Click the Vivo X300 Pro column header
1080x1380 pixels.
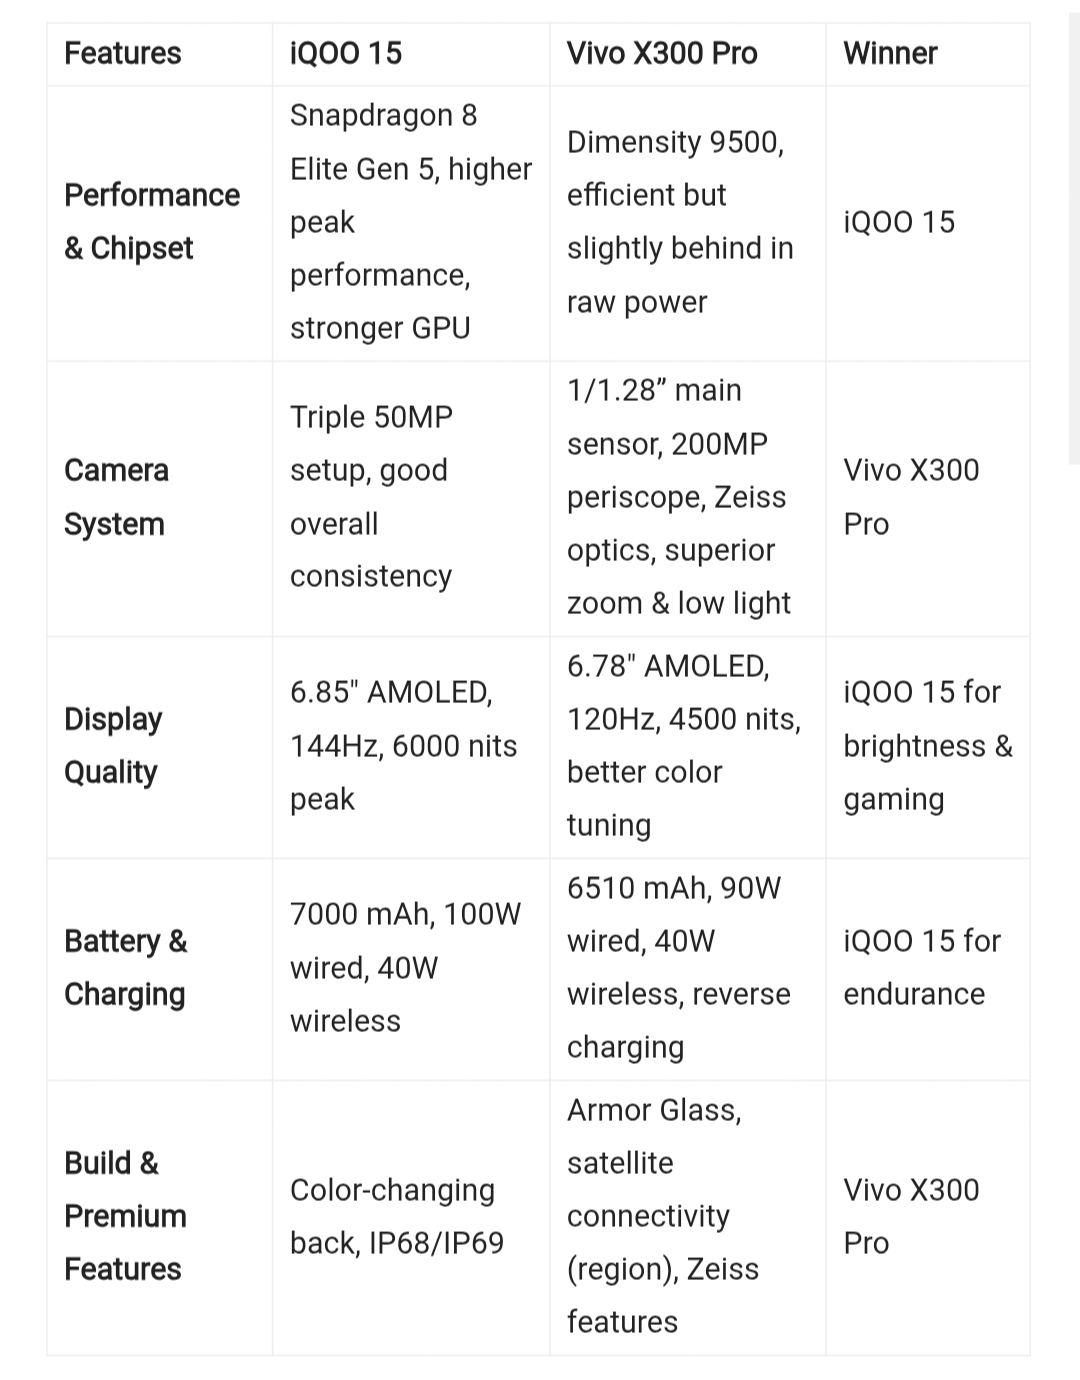[662, 53]
